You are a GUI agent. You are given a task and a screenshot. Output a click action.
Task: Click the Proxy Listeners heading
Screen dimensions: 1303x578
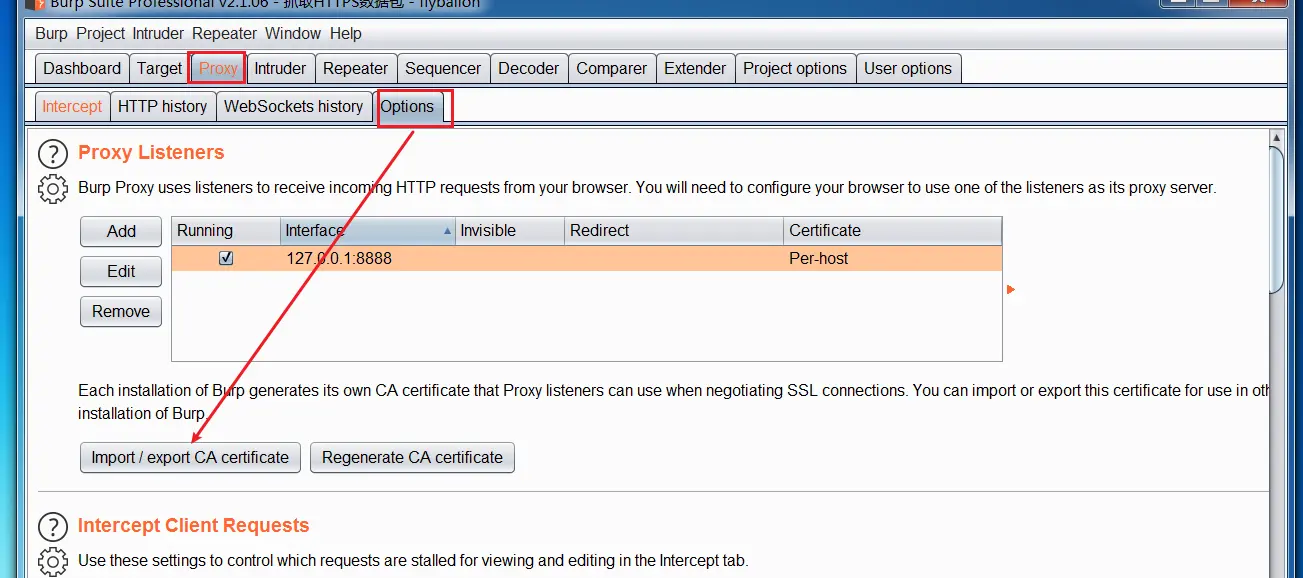click(x=151, y=153)
